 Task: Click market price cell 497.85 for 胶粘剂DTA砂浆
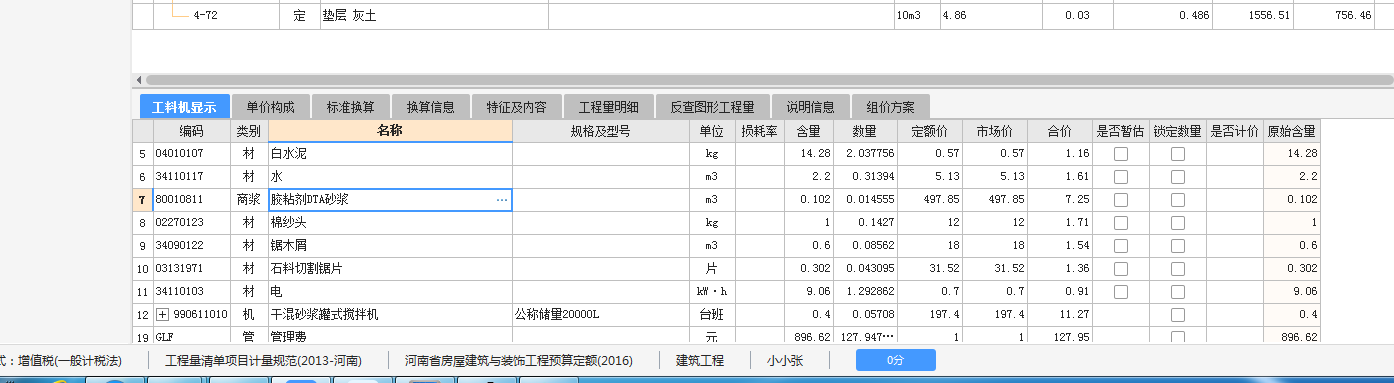[996, 200]
